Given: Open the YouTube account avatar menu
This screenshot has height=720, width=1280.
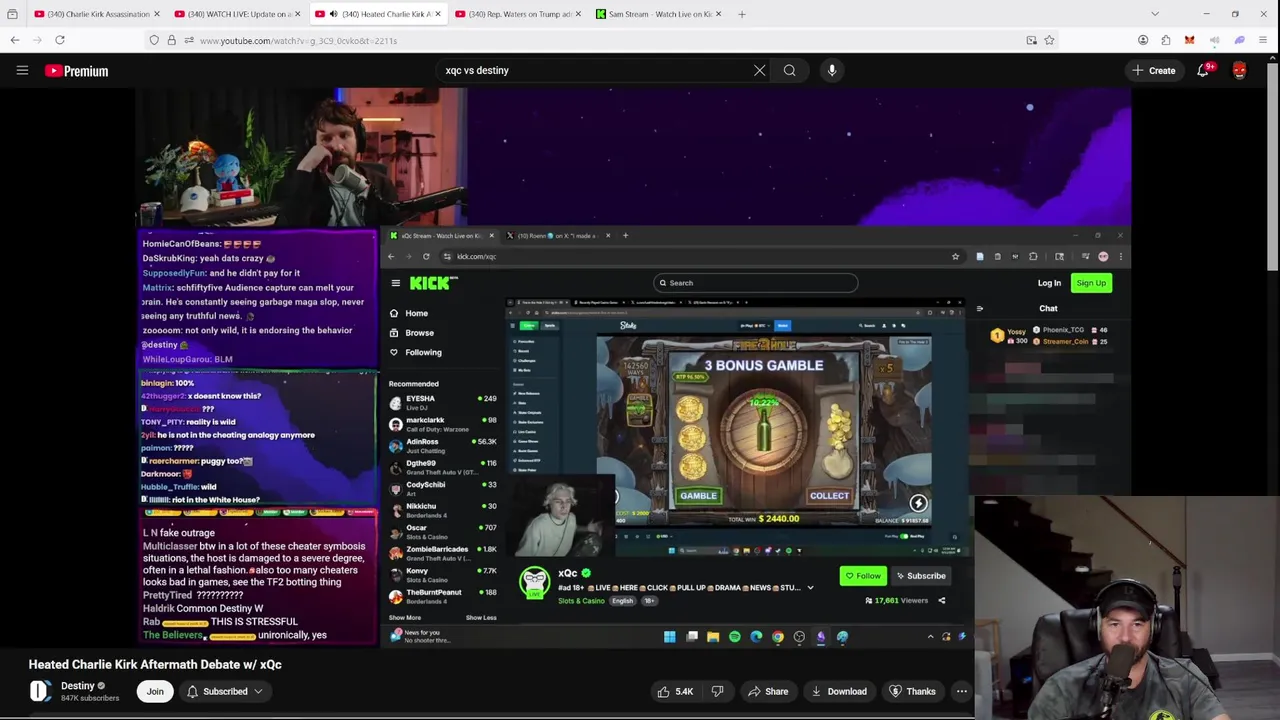Looking at the screenshot, I should coord(1240,70).
